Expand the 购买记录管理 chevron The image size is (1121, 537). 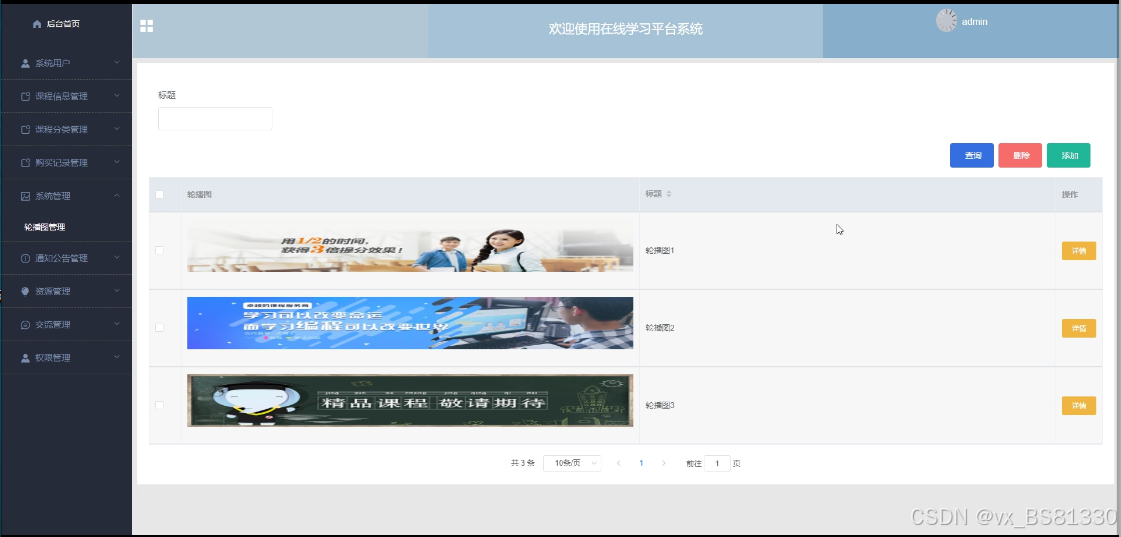point(117,162)
